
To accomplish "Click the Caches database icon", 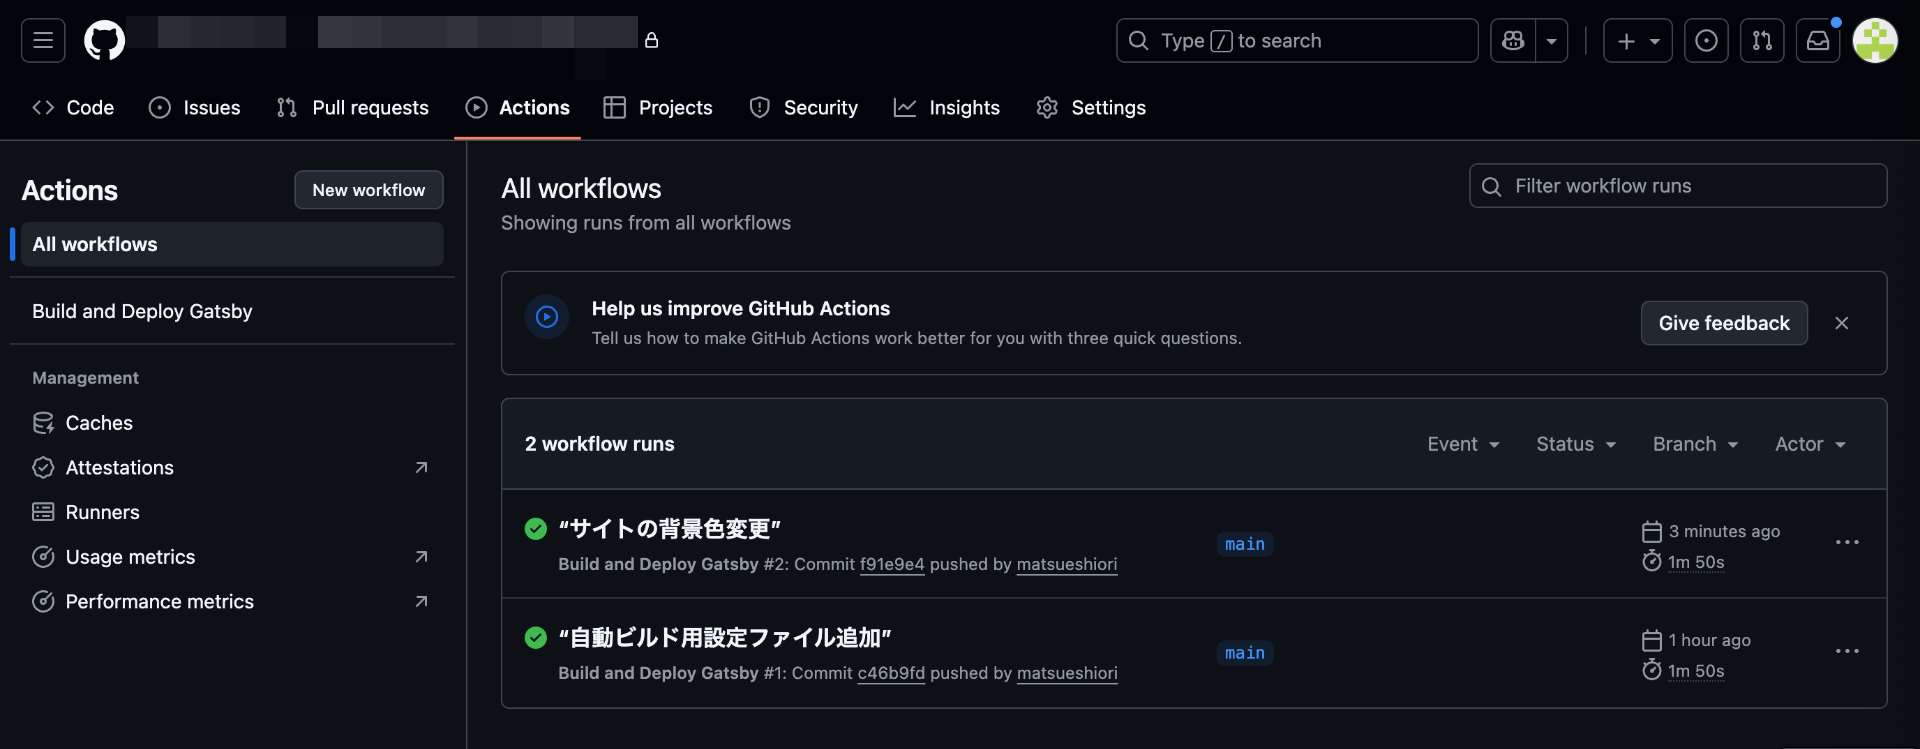I will 43,423.
